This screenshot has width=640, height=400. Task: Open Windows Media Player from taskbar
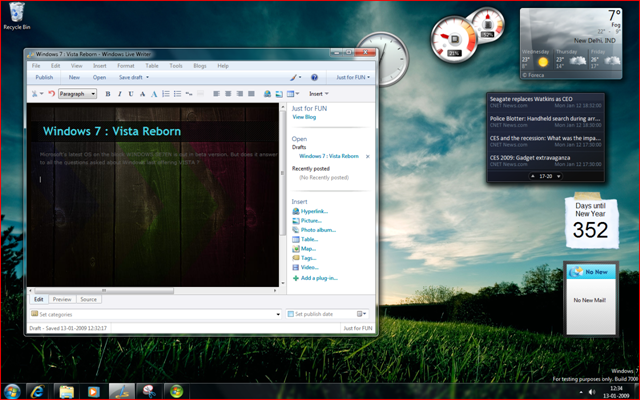pyautogui.click(x=94, y=391)
